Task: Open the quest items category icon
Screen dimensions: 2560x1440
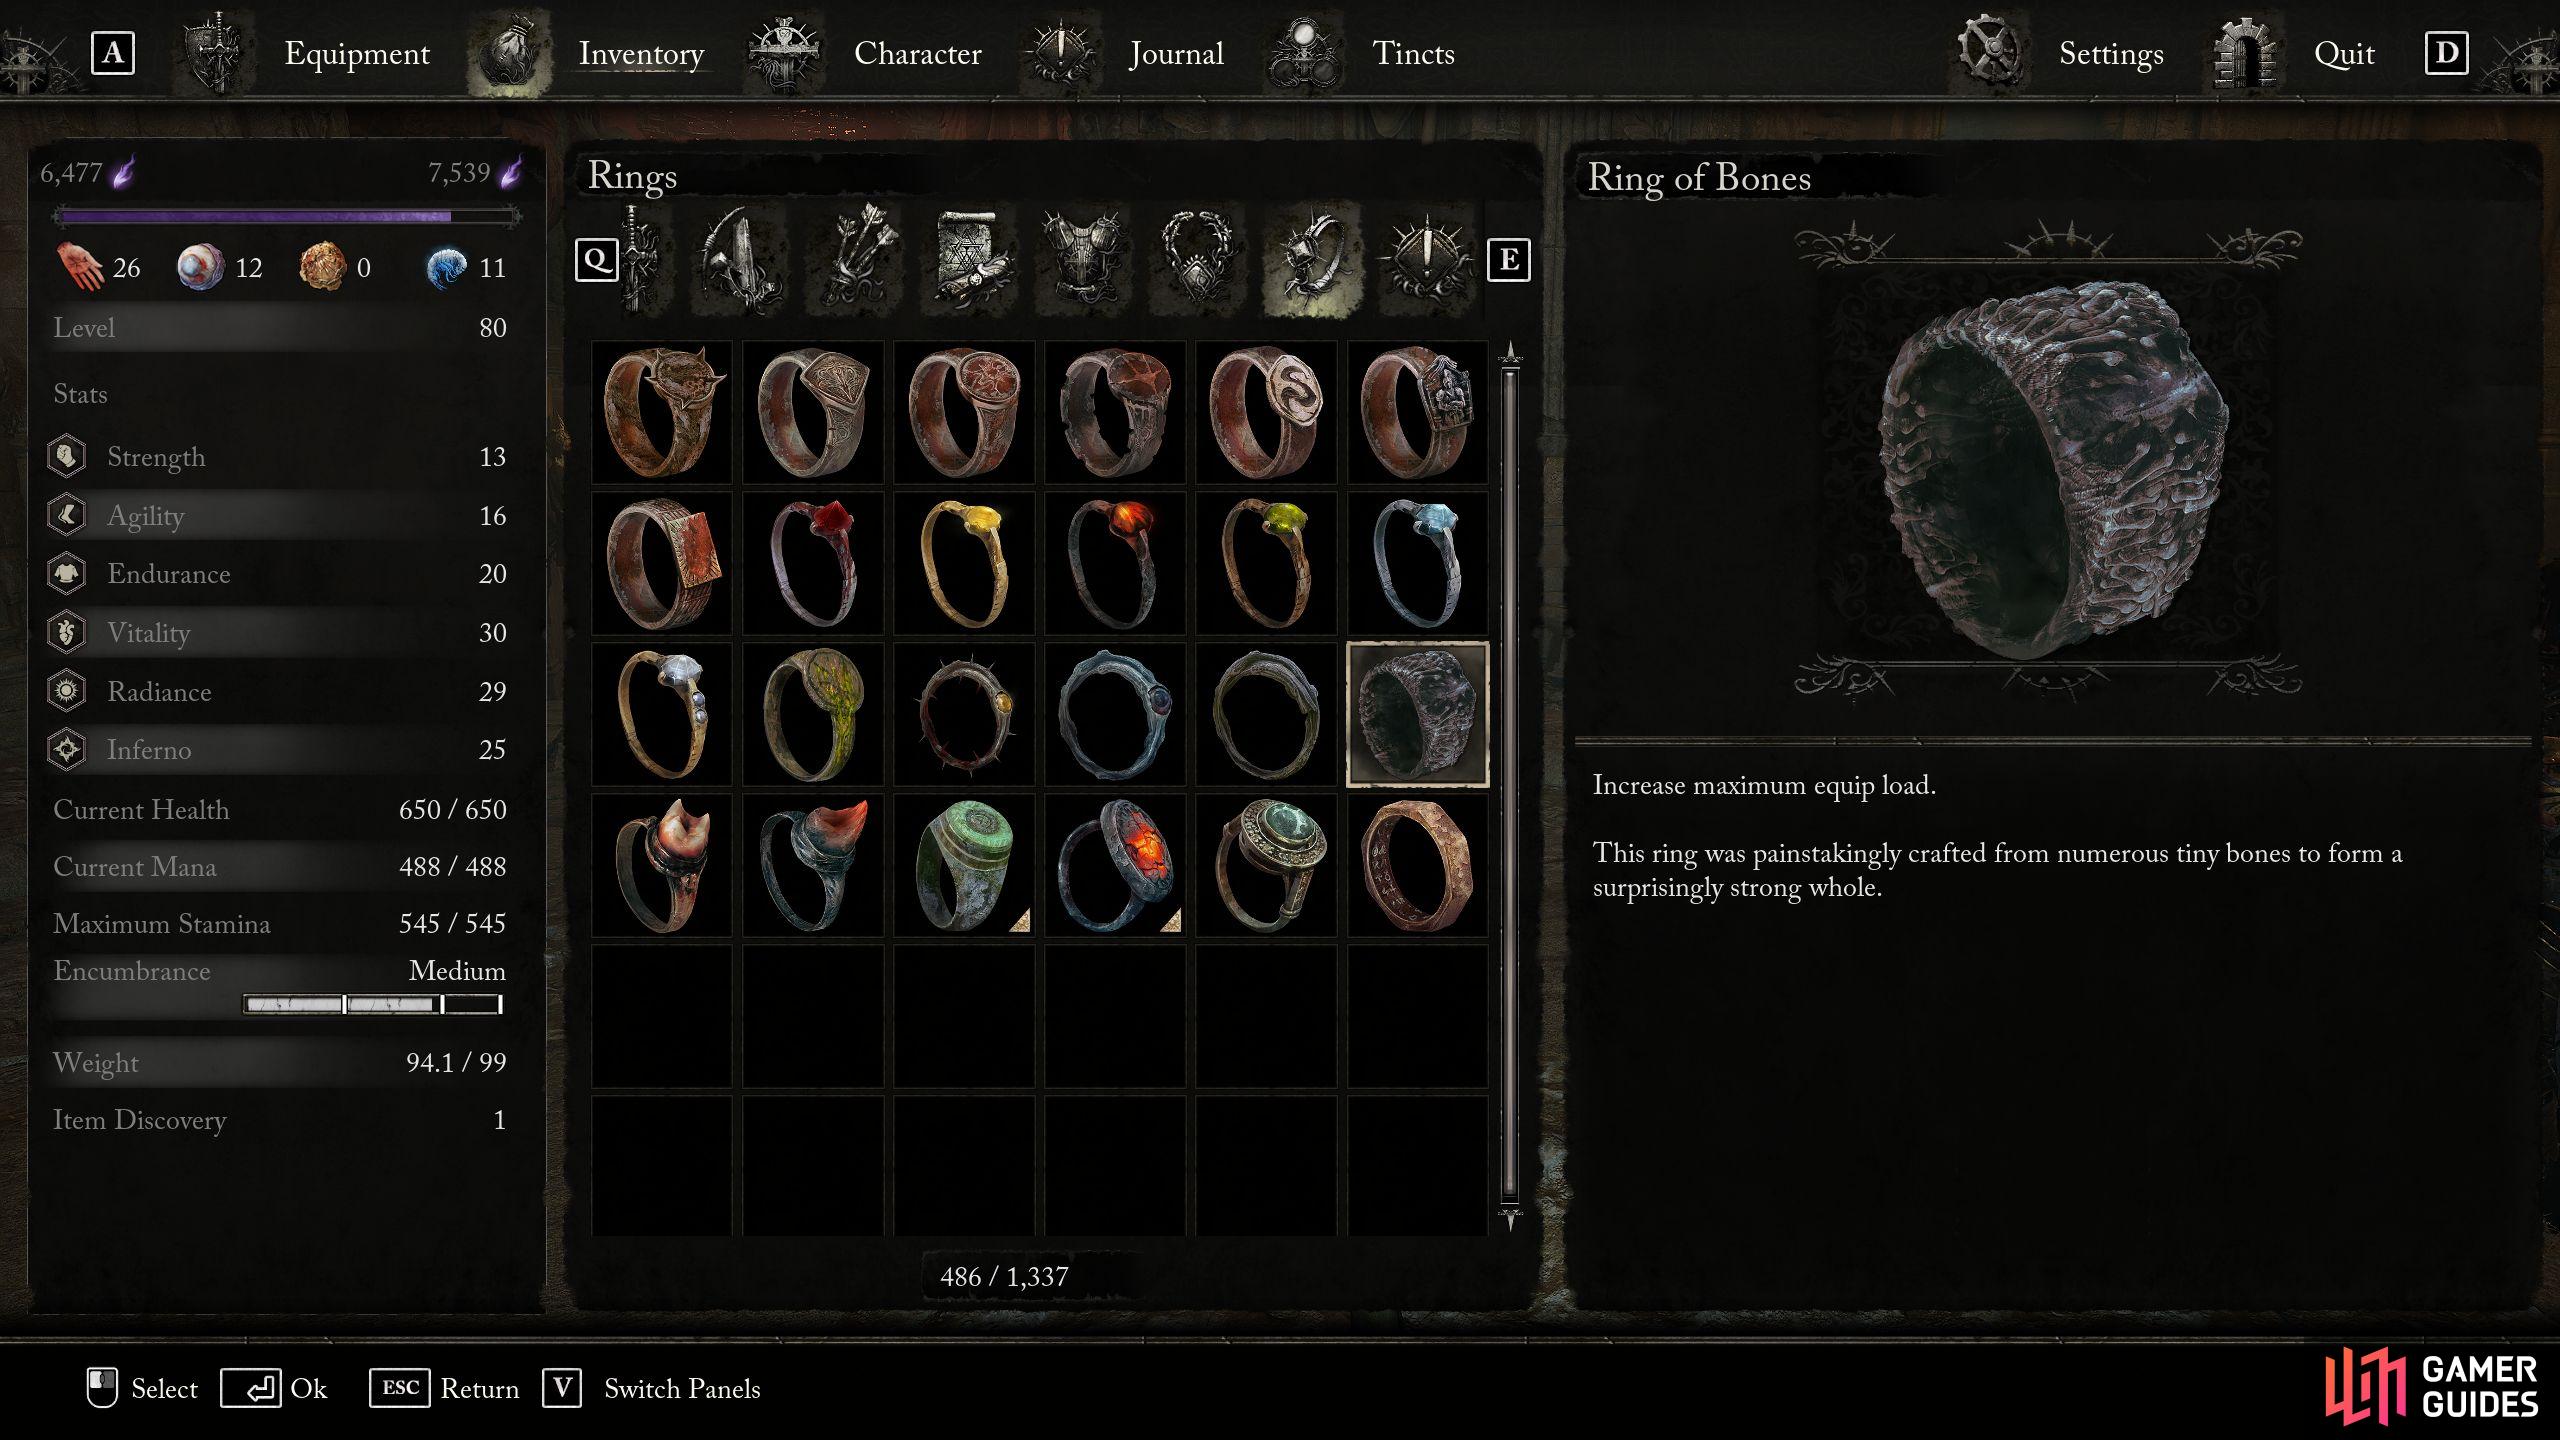Action: point(1426,260)
